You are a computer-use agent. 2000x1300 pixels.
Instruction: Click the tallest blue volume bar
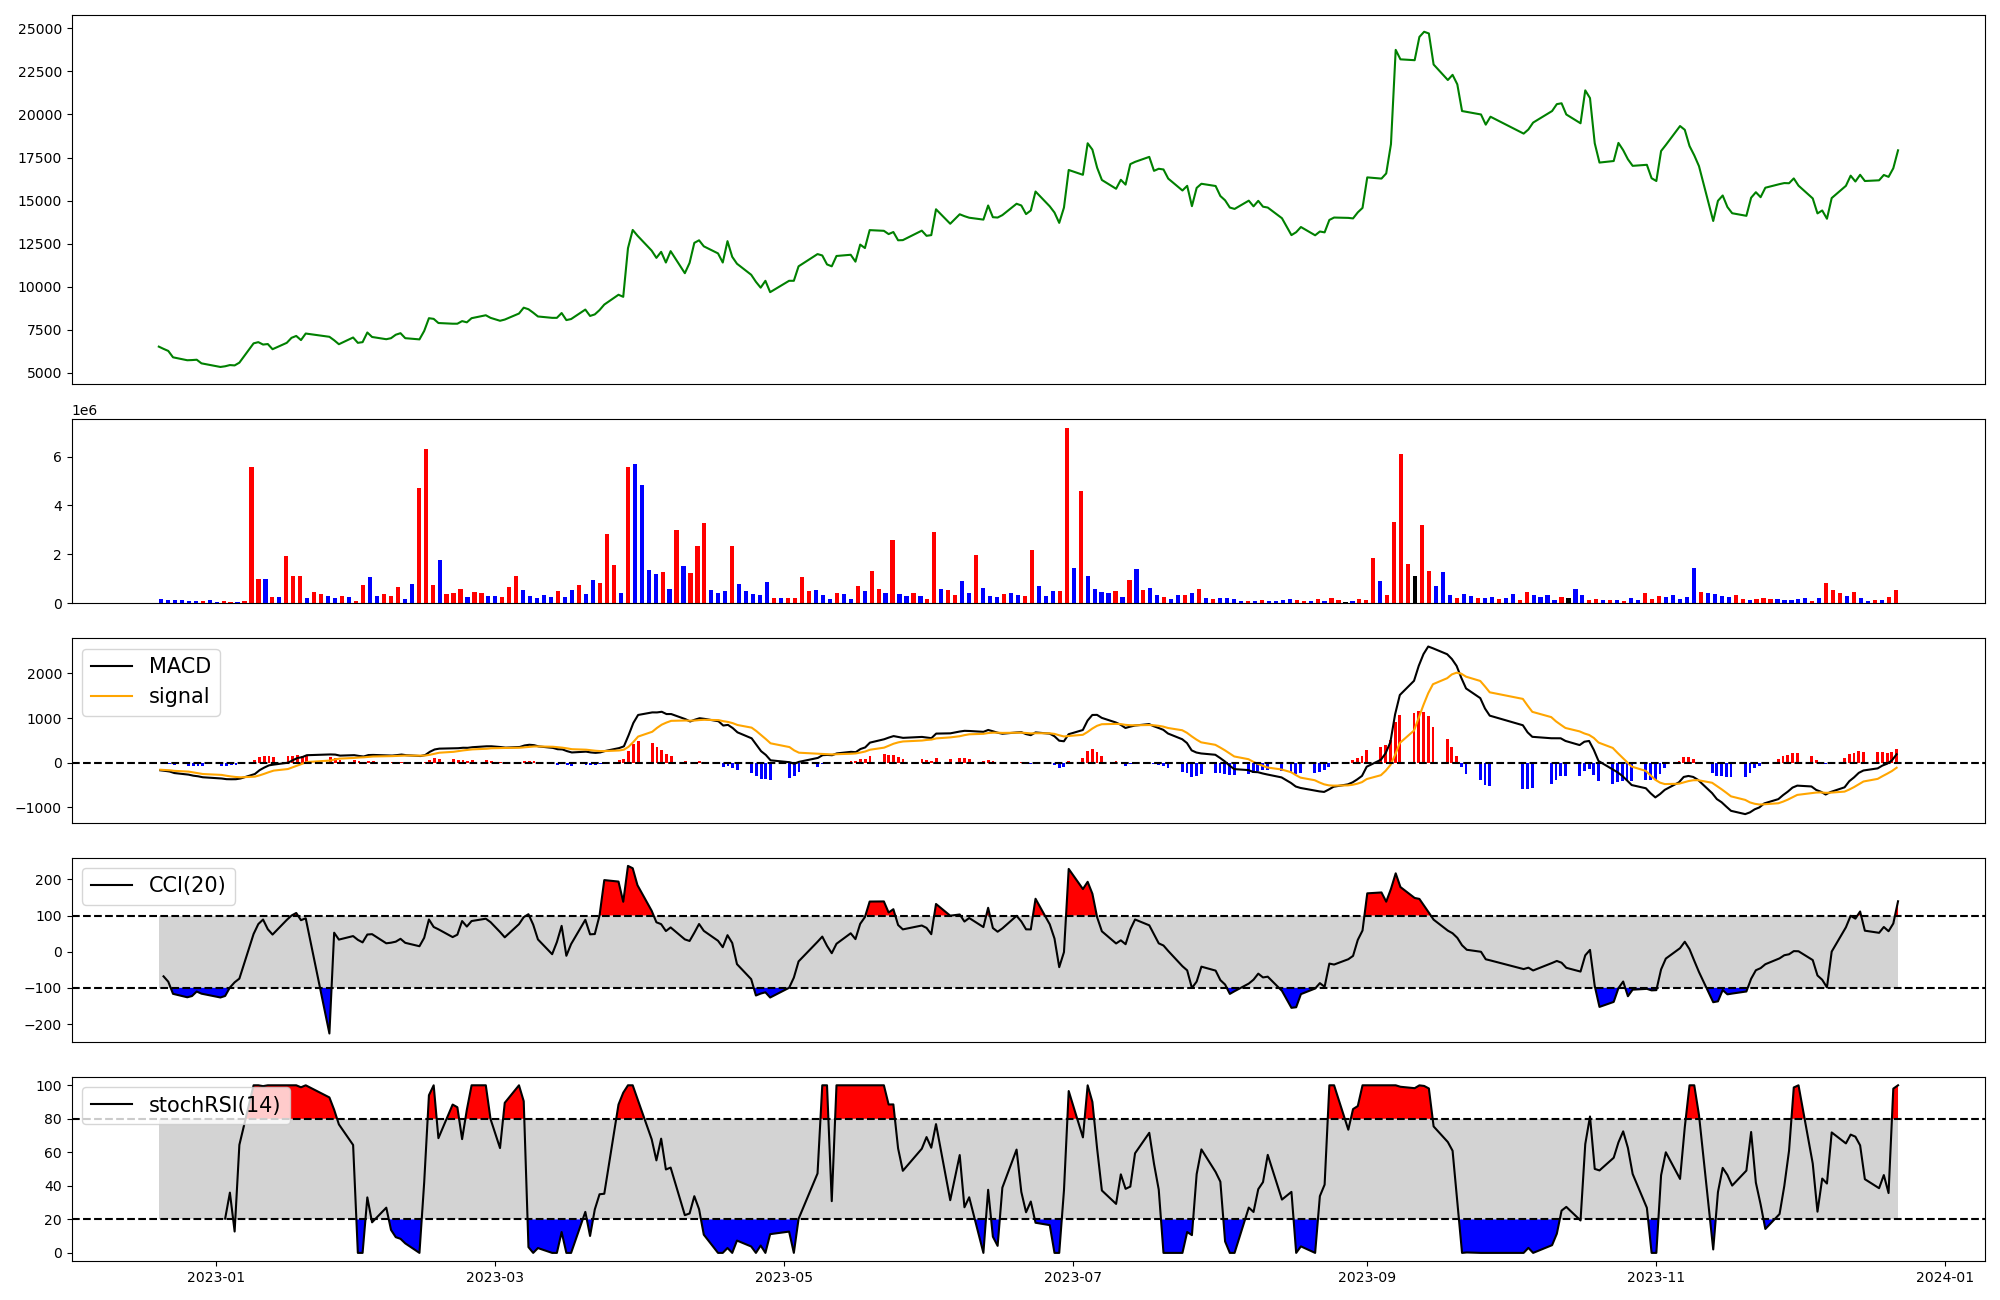pos(635,533)
